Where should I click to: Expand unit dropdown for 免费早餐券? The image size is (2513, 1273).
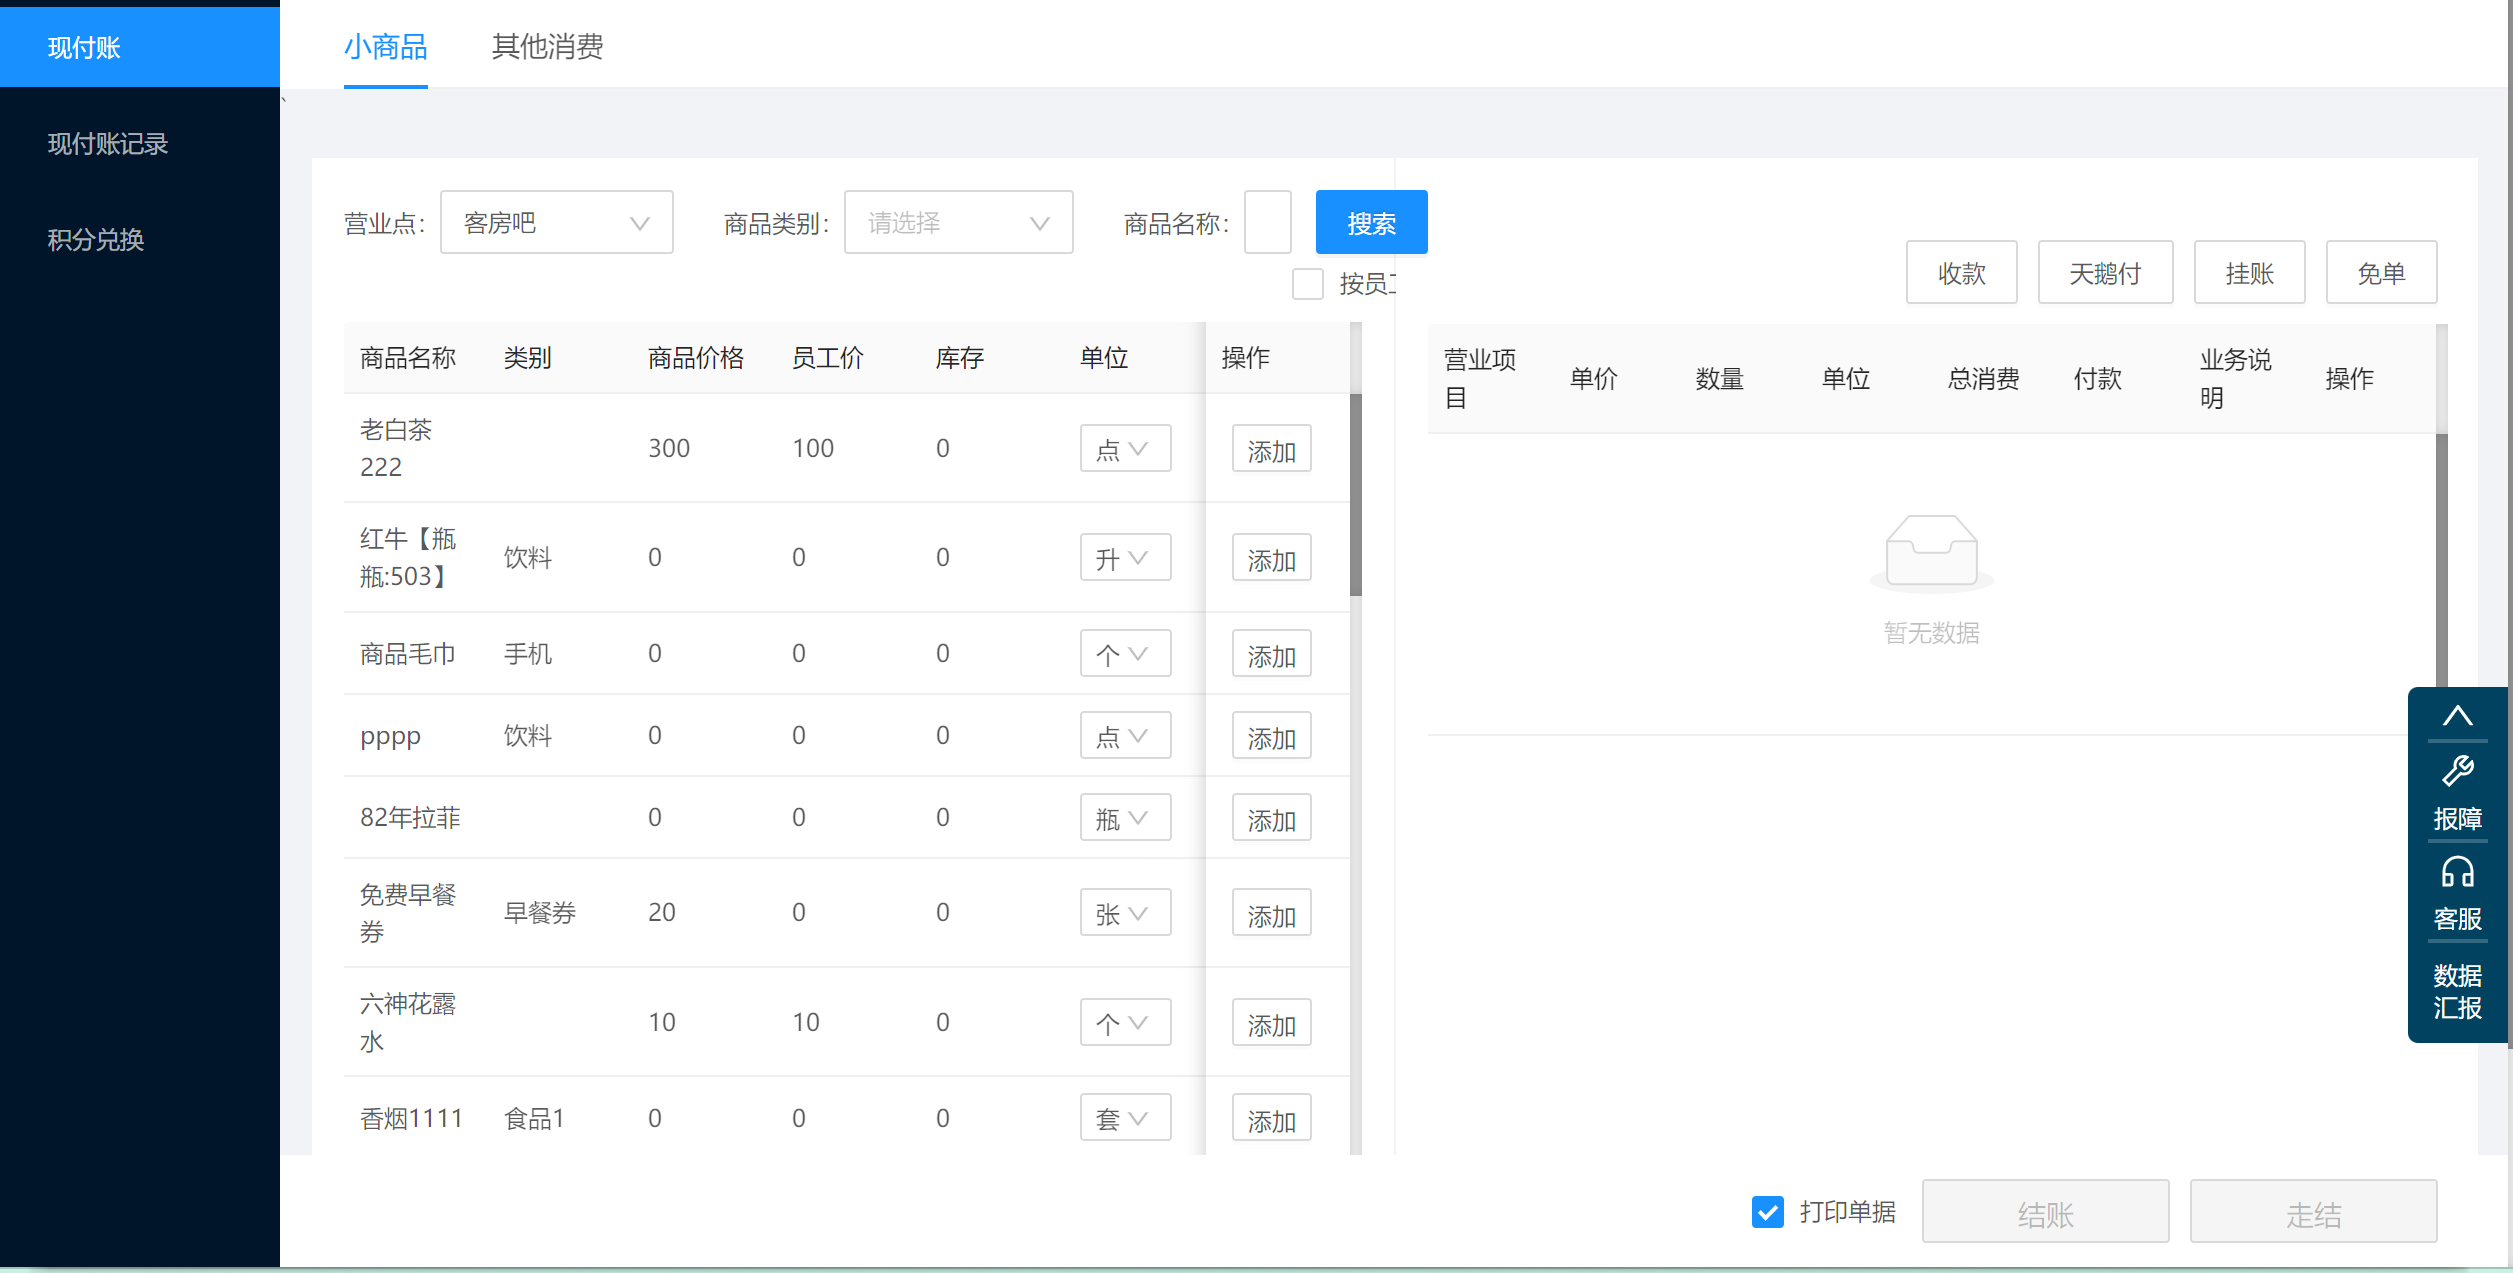[1125, 912]
